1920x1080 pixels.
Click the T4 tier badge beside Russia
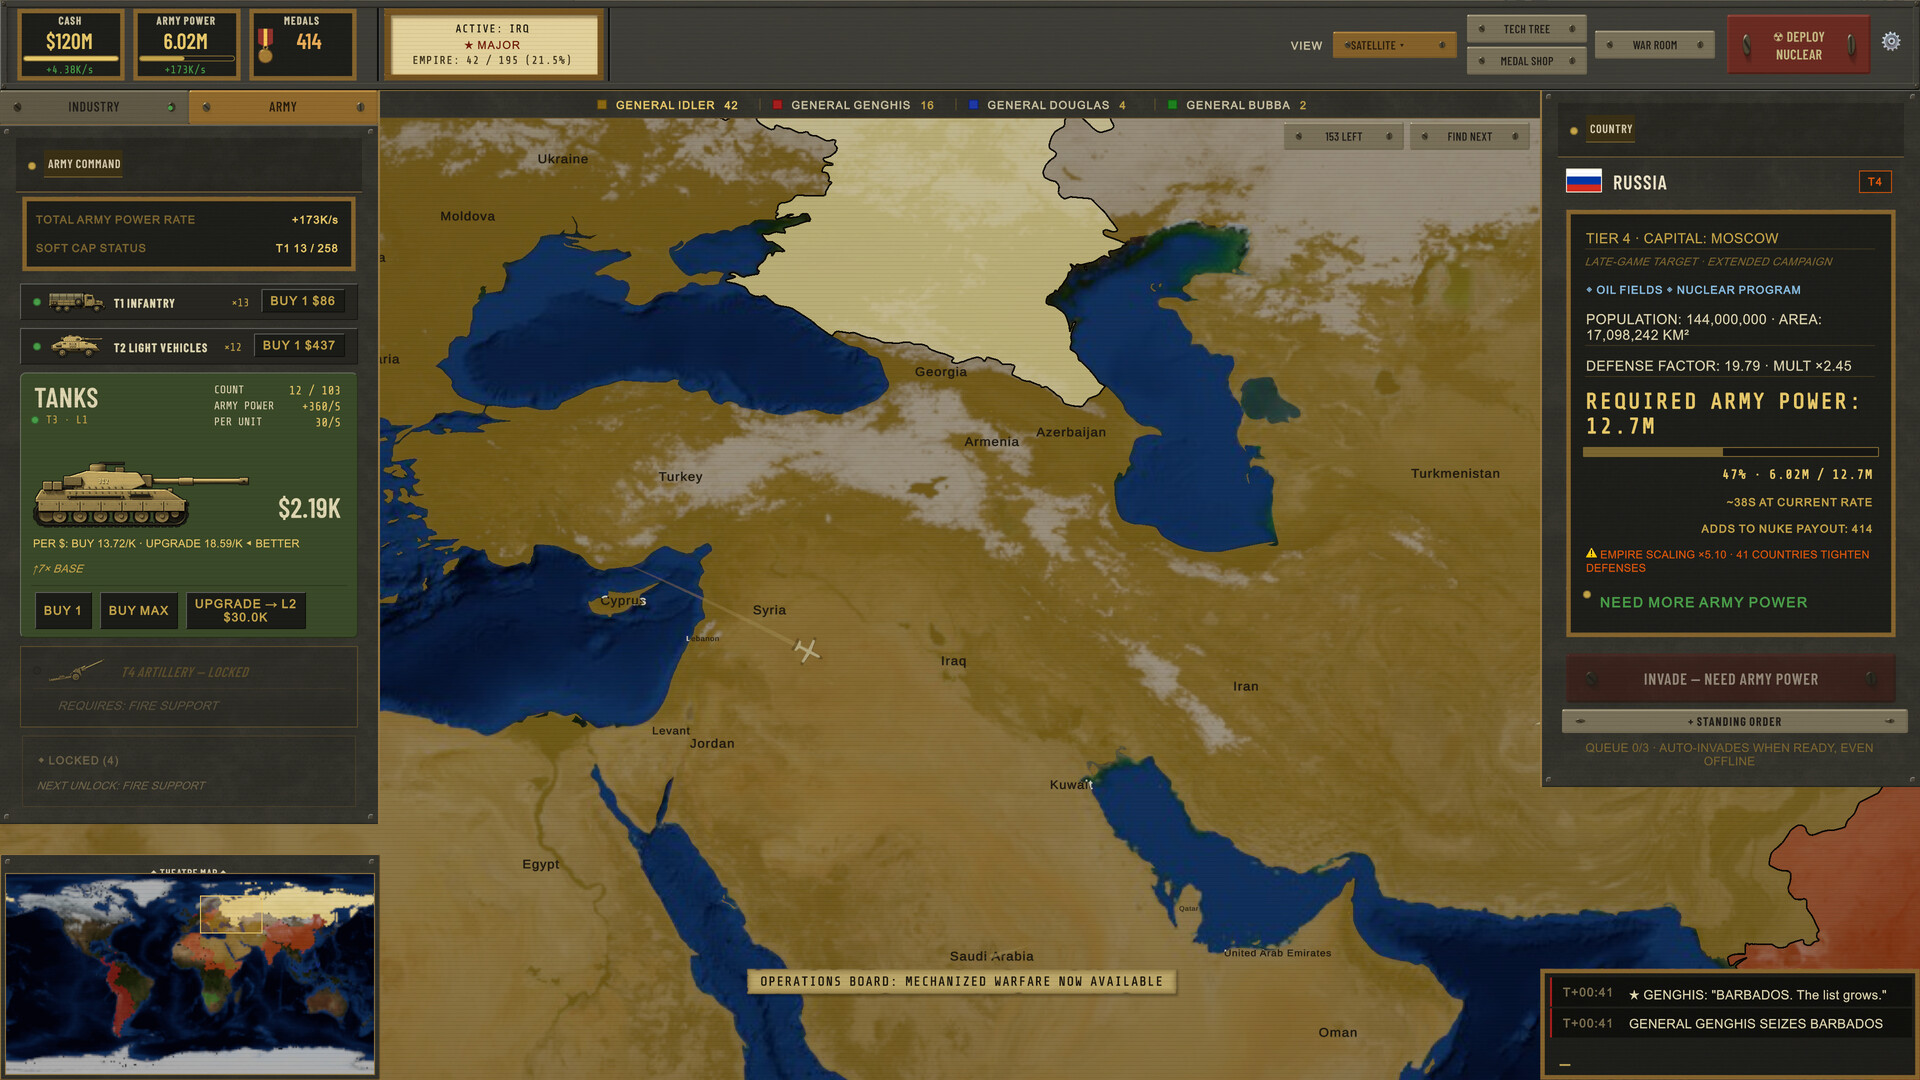pyautogui.click(x=1875, y=182)
